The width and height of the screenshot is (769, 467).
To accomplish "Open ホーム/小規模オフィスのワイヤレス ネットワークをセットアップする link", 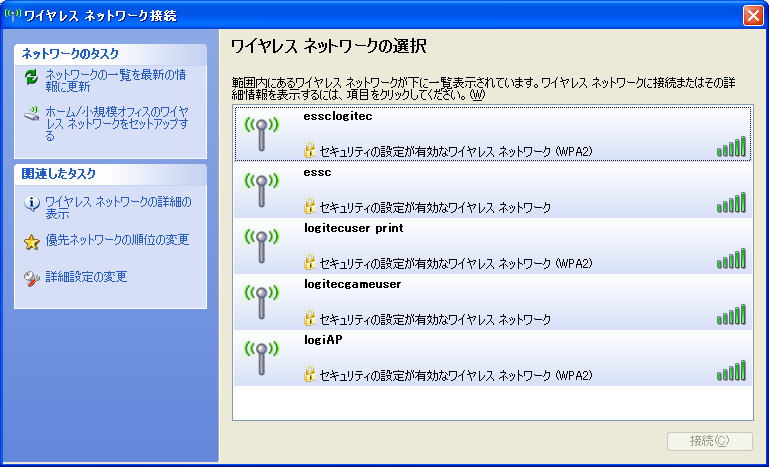I will (x=117, y=124).
